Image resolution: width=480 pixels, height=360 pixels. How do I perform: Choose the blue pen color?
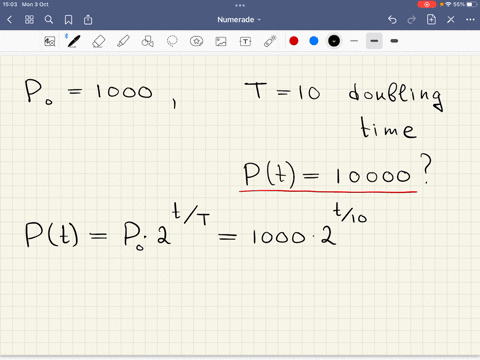point(314,41)
